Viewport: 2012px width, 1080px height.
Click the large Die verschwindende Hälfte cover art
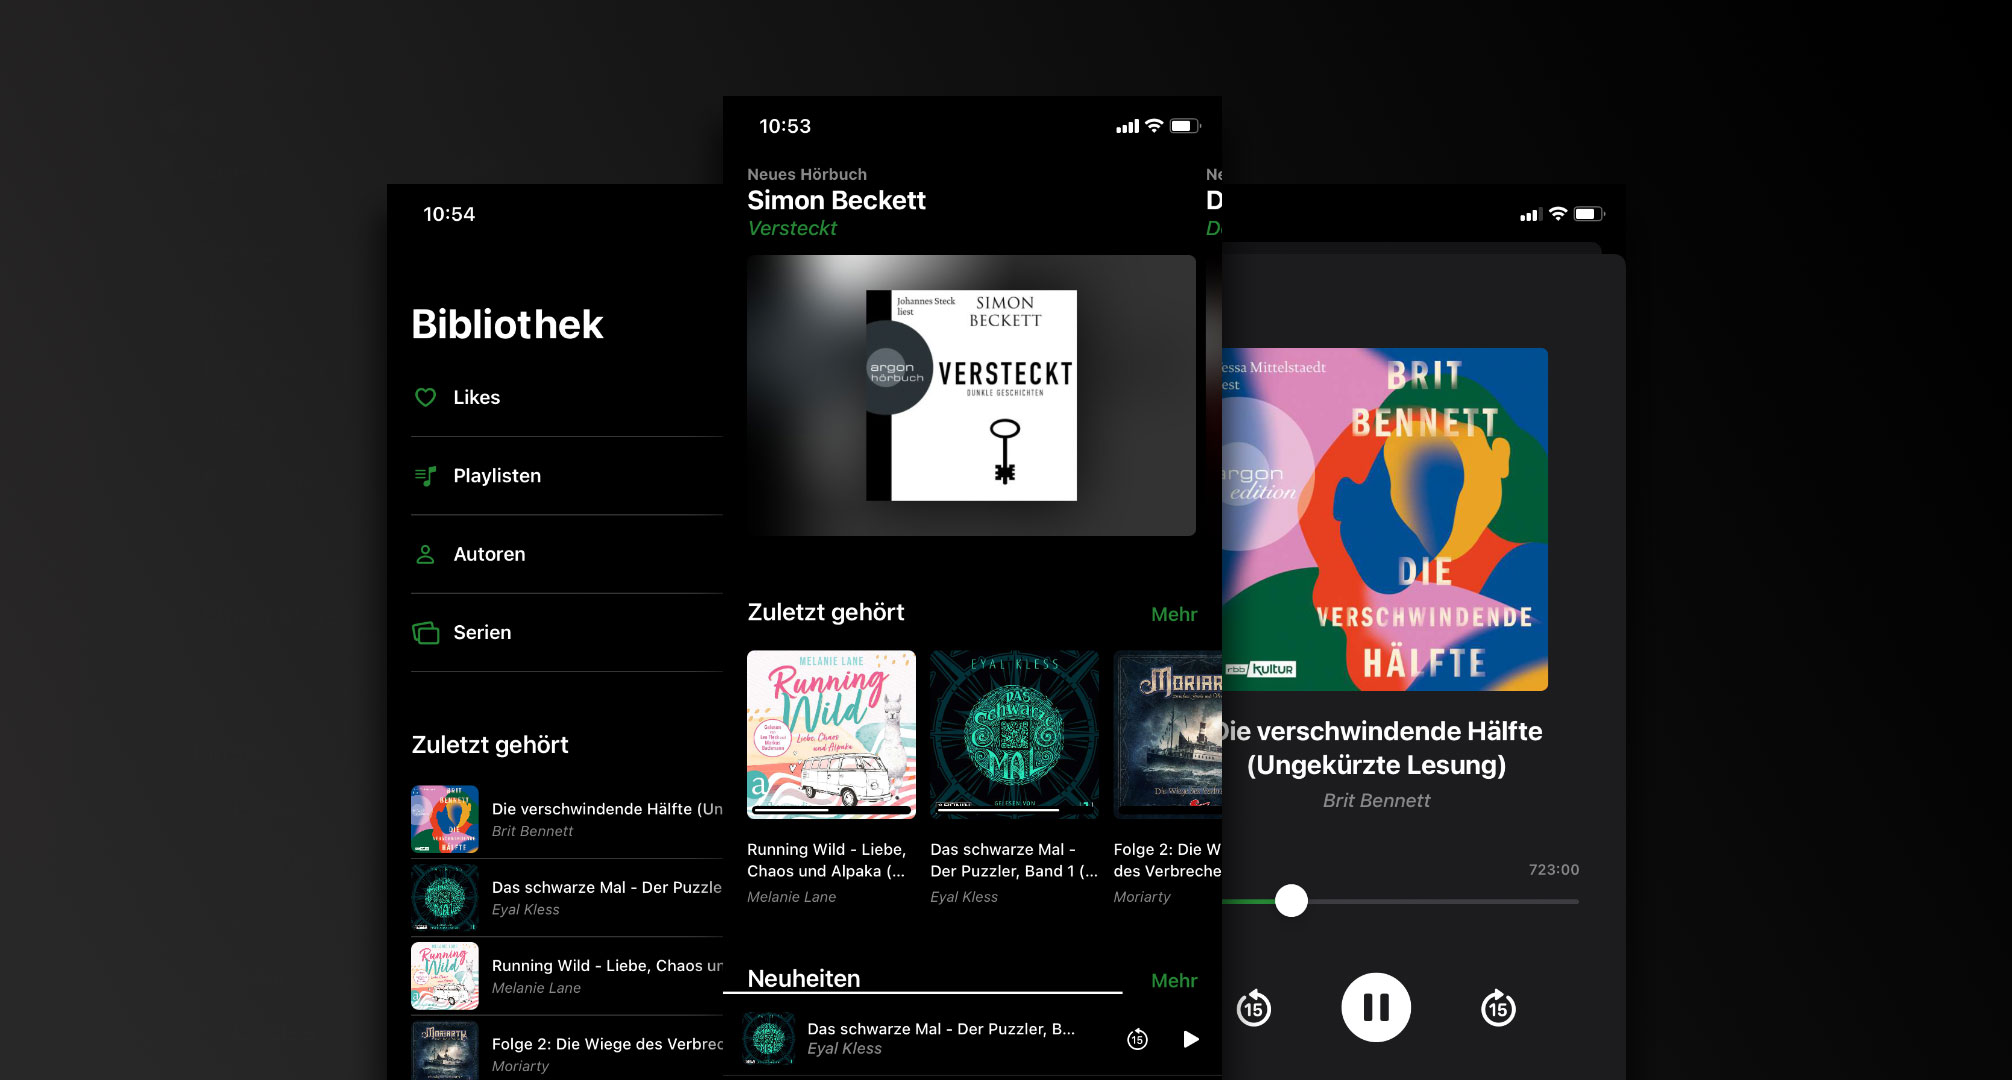coord(1385,519)
